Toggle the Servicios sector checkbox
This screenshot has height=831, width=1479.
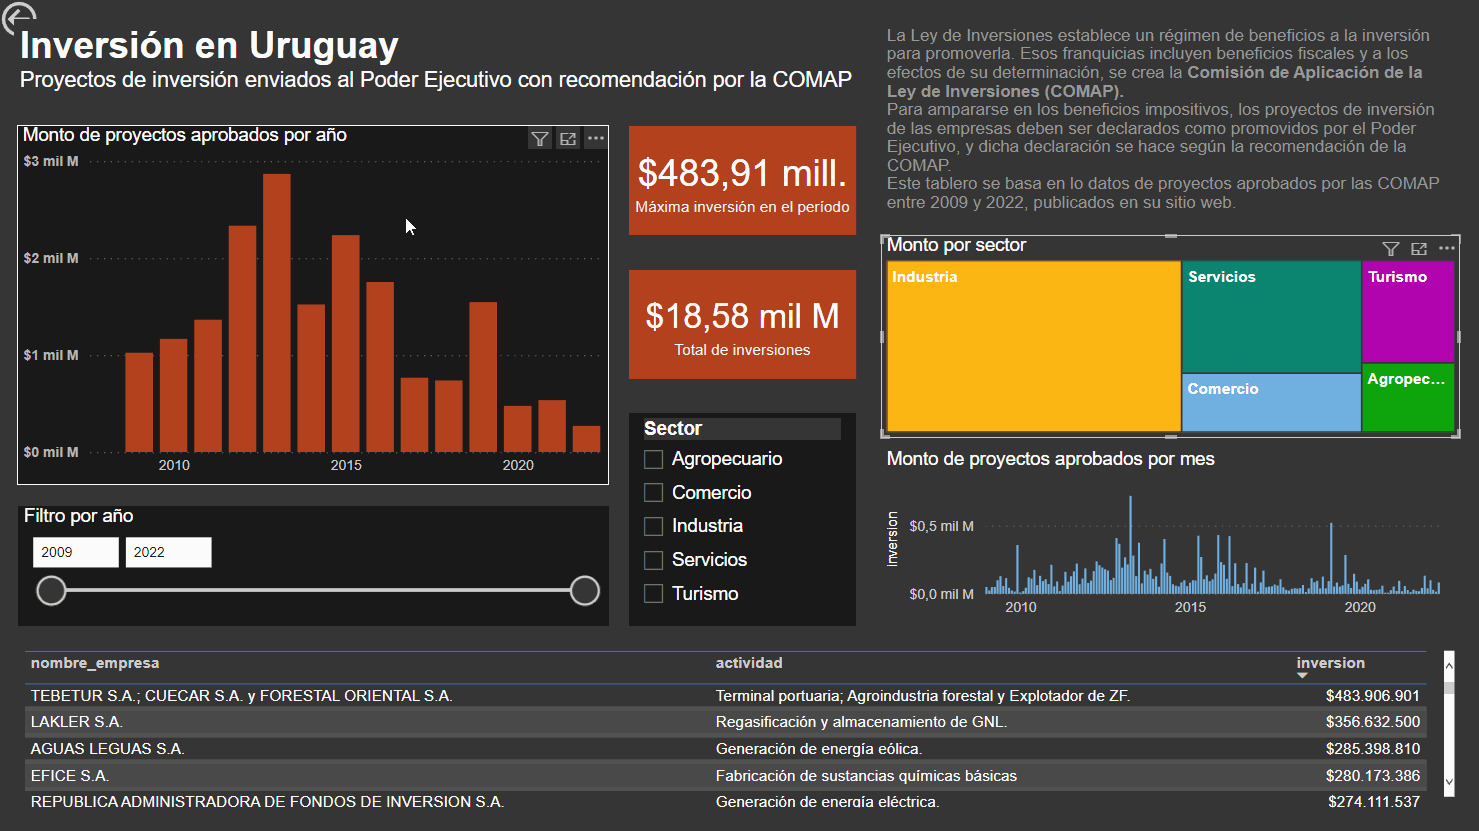click(x=654, y=560)
